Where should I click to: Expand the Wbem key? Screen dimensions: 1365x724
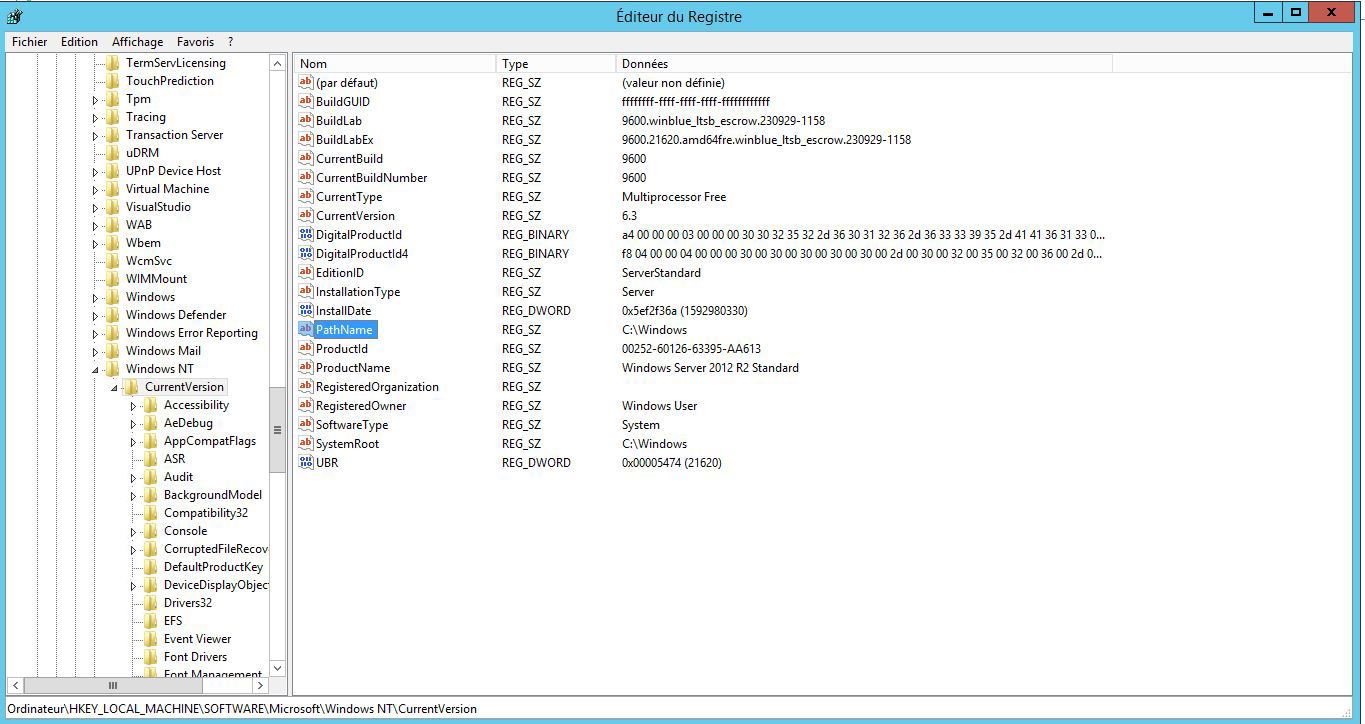coord(96,244)
